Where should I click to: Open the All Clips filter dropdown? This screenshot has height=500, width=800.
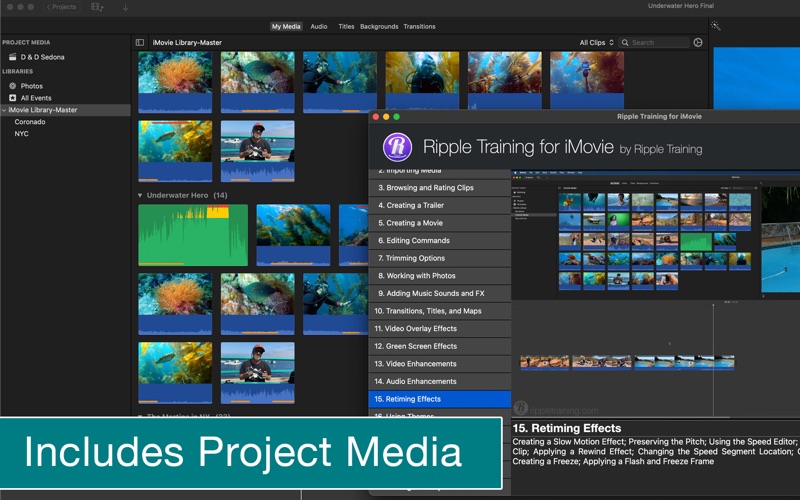click(x=596, y=42)
